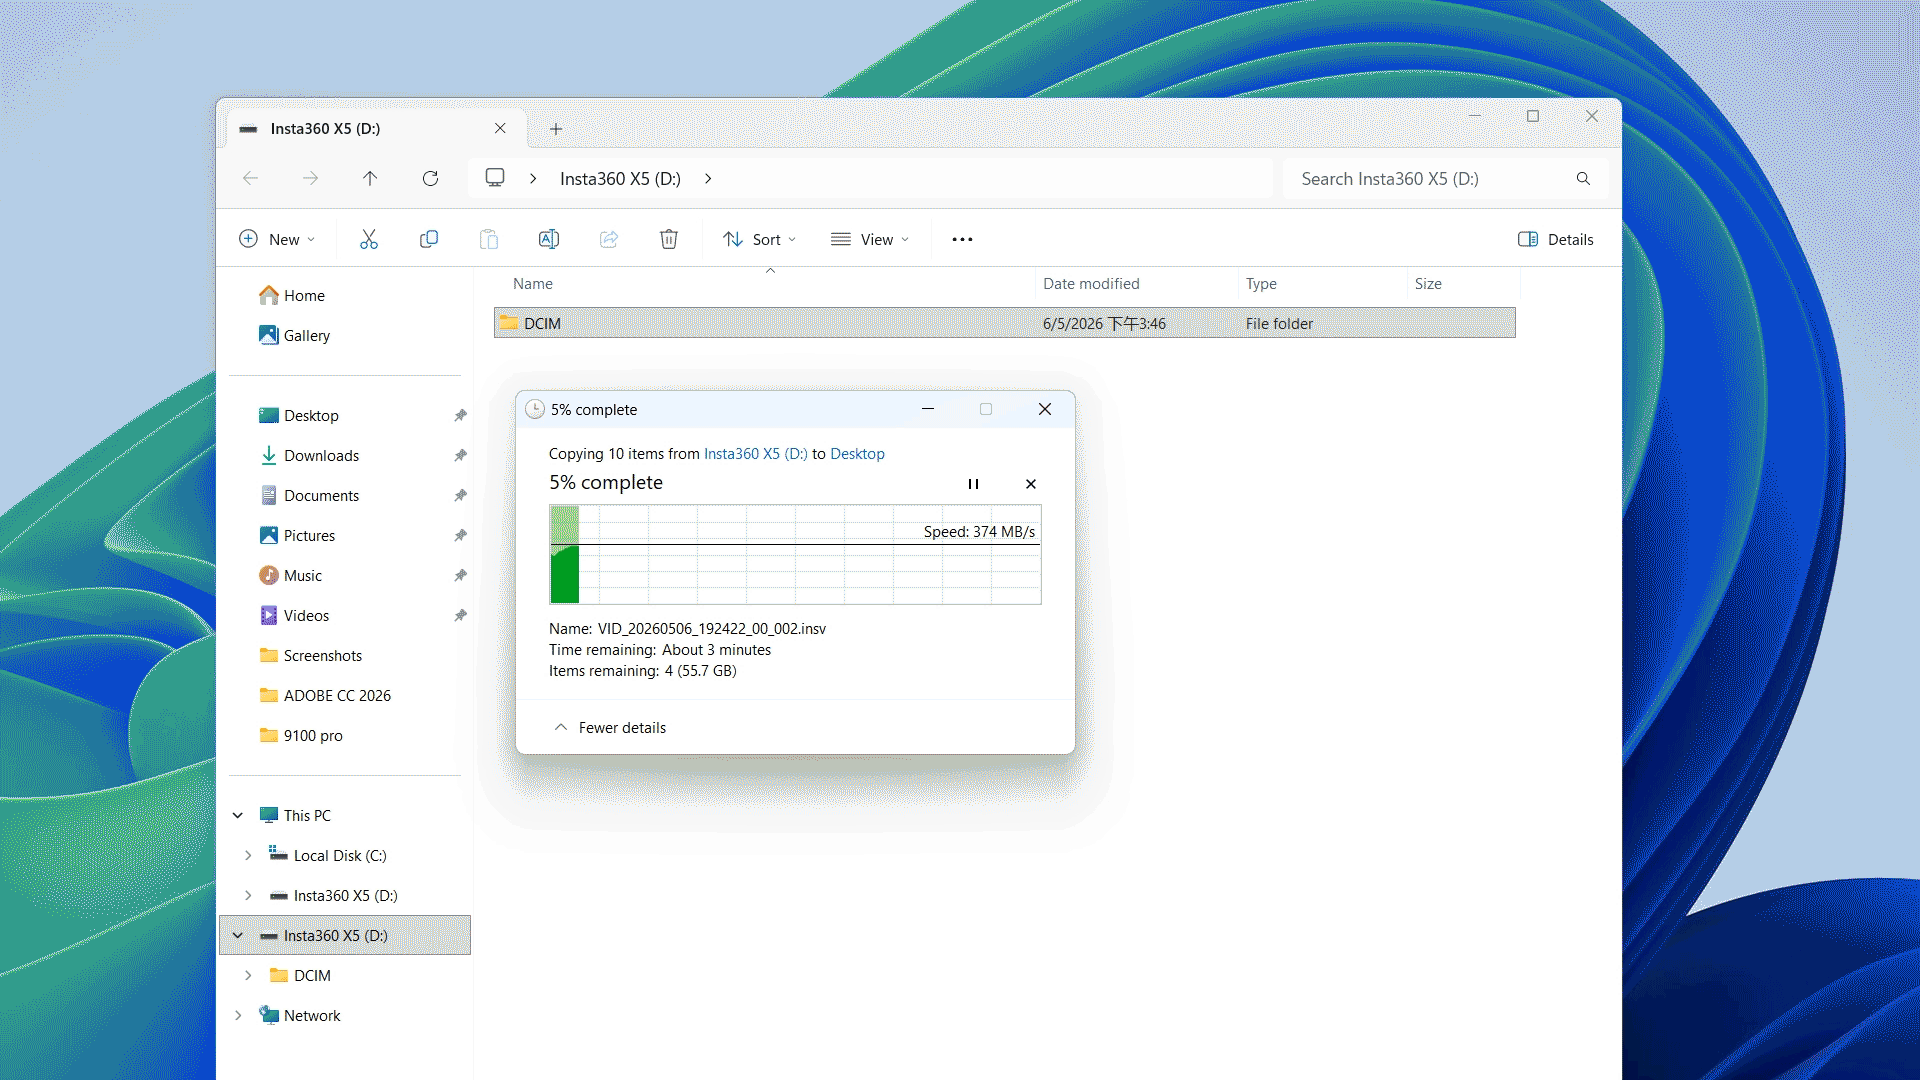The width and height of the screenshot is (1920, 1080).
Task: Open the 9100 pro folder
Action: pos(300,735)
